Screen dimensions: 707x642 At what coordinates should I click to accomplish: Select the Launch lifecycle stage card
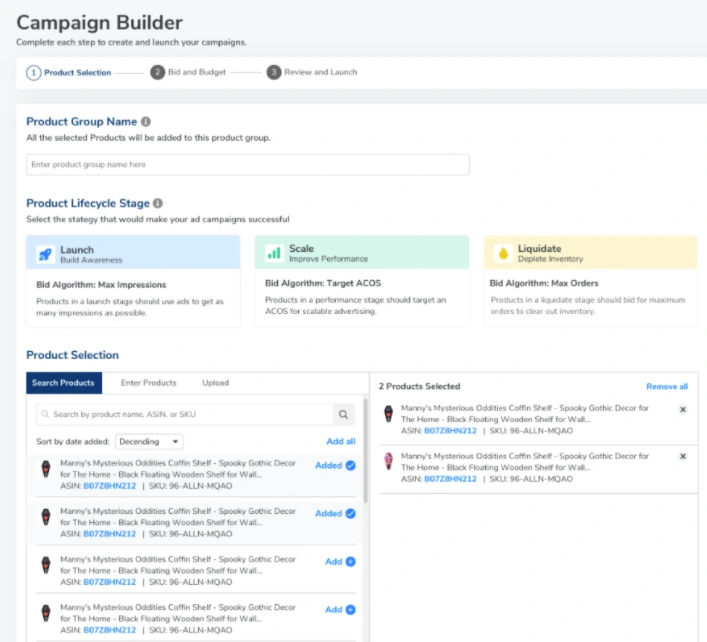(133, 281)
